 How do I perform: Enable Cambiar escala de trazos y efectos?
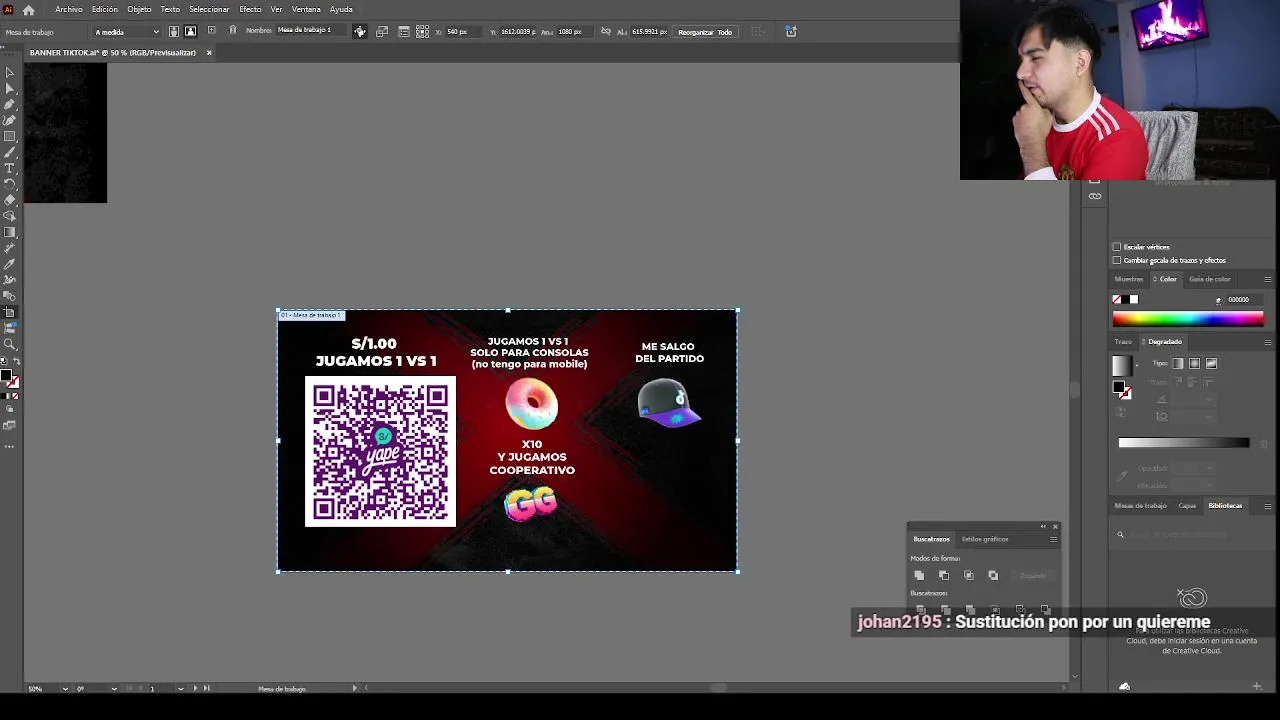(1117, 261)
